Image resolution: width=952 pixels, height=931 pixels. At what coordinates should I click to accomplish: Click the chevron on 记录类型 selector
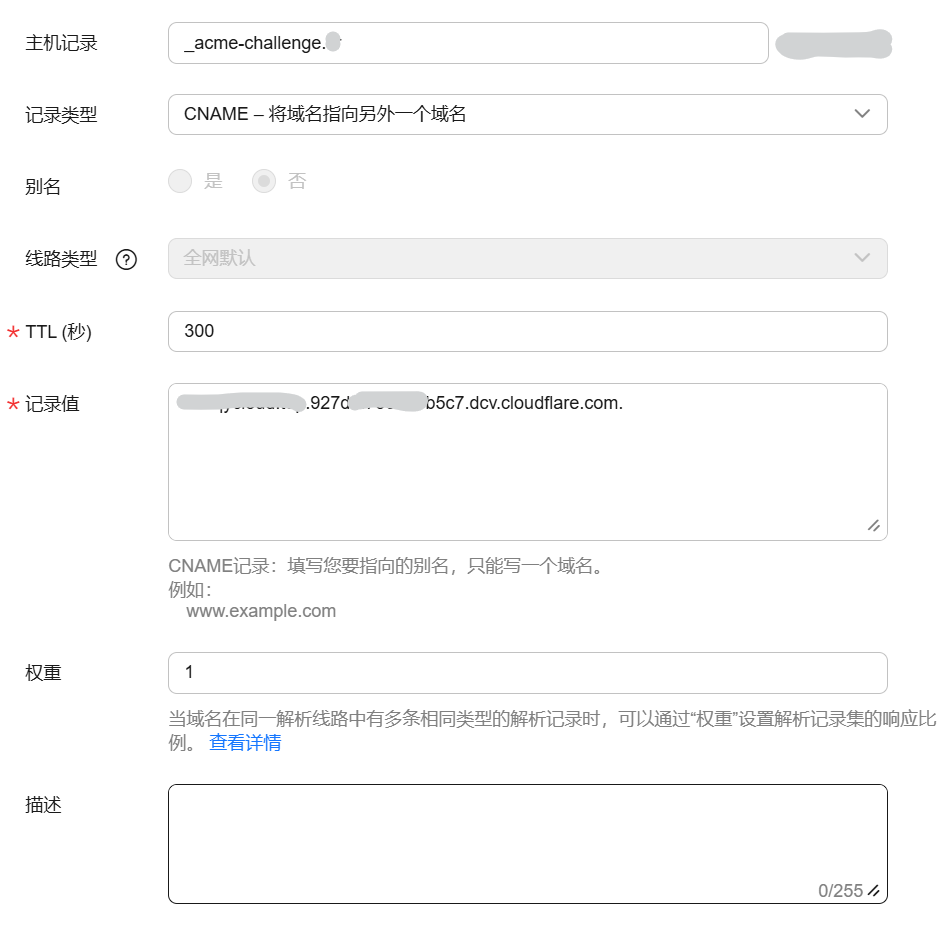tap(862, 114)
